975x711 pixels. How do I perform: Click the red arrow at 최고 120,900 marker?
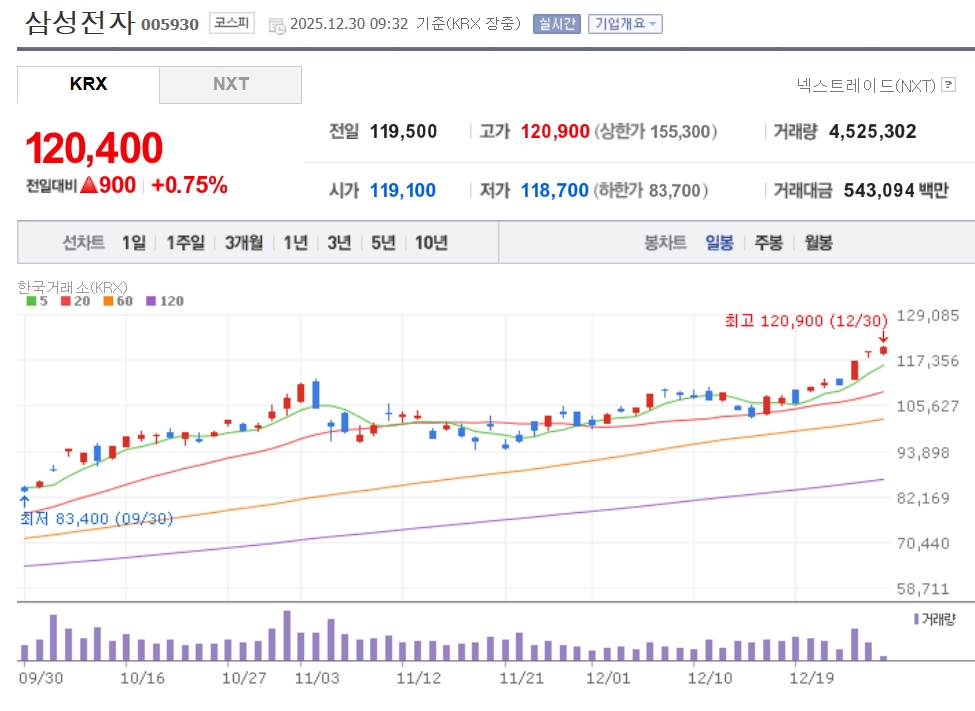tap(883, 337)
